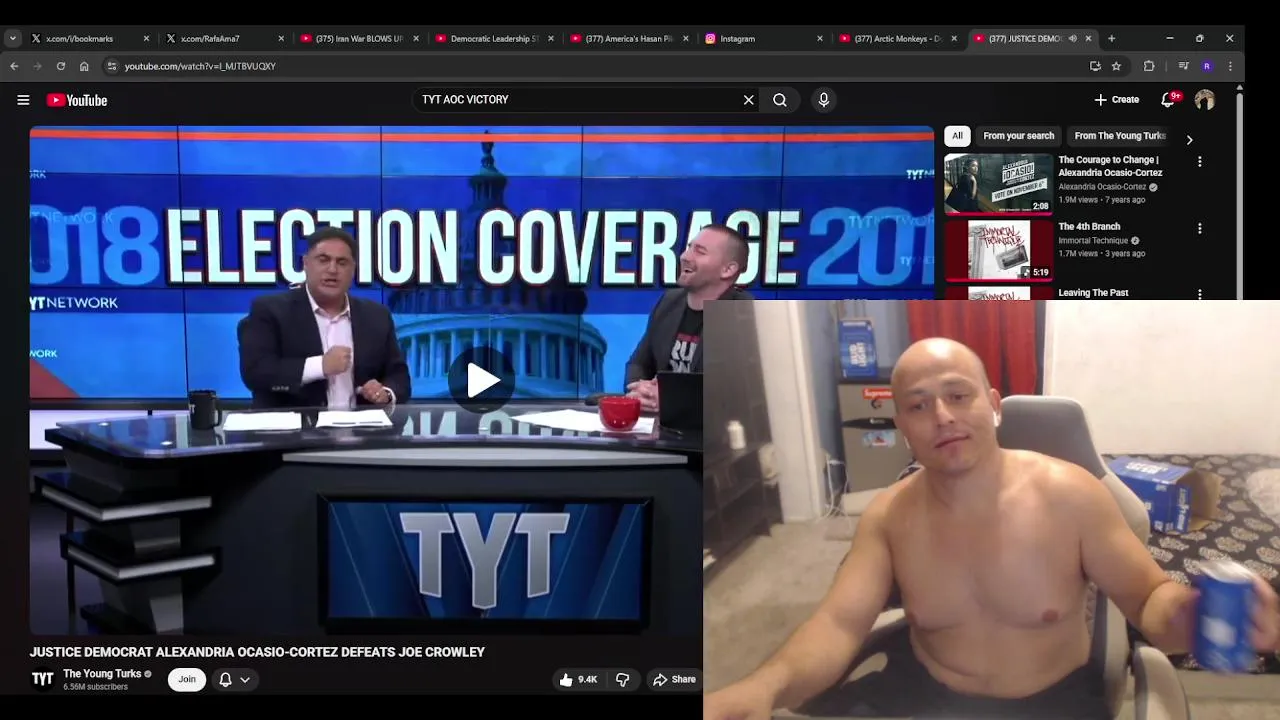Play the video using the center play button
The image size is (1280, 720).
click(482, 380)
